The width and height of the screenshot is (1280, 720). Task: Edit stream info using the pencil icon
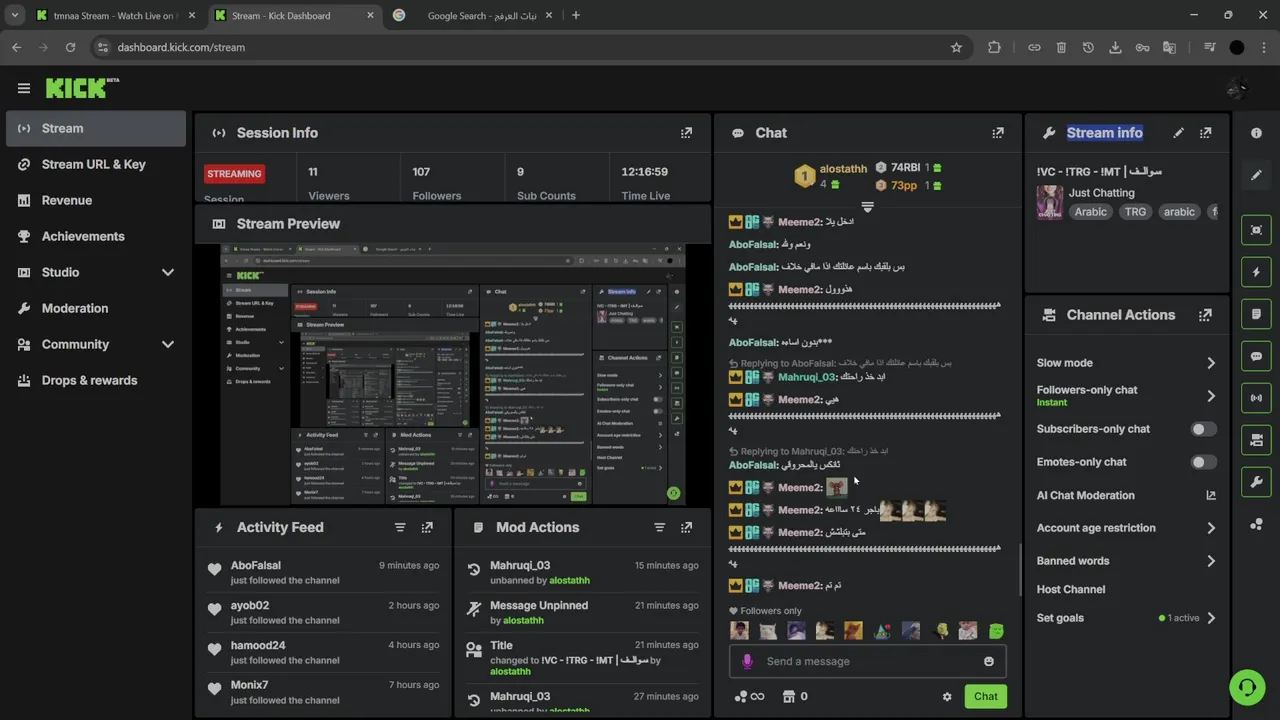click(1178, 133)
